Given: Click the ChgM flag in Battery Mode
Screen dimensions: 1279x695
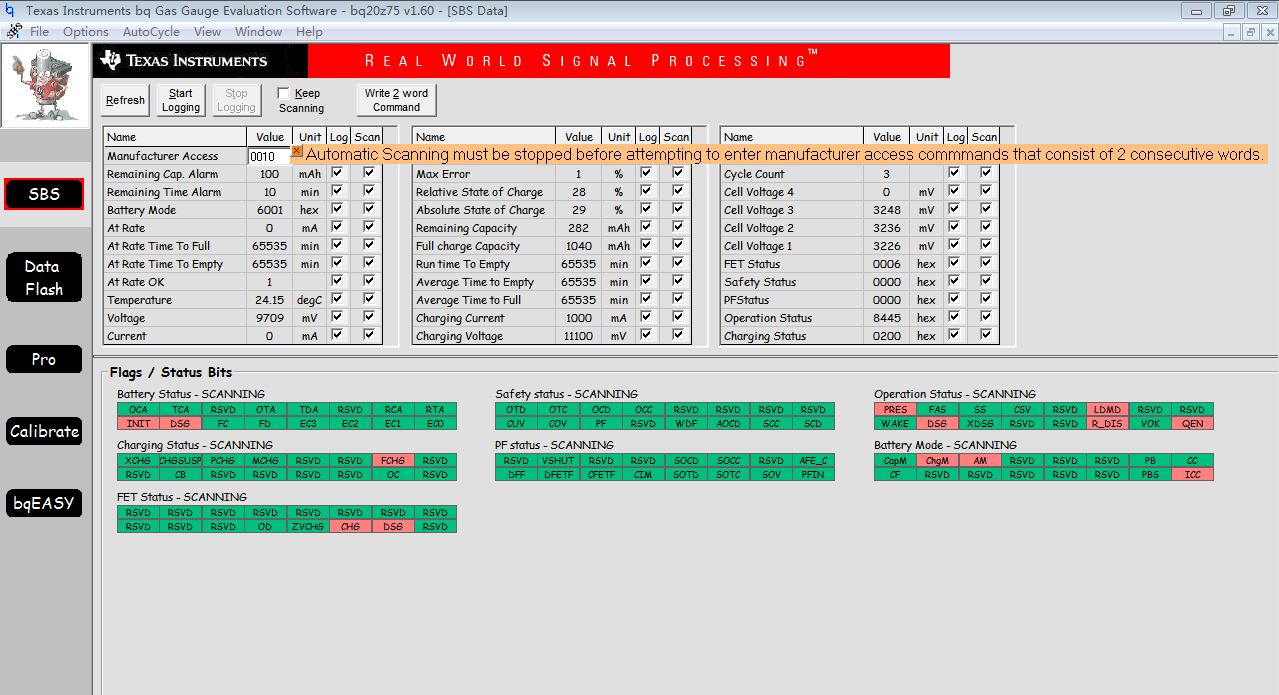Looking at the screenshot, I should [937, 461].
